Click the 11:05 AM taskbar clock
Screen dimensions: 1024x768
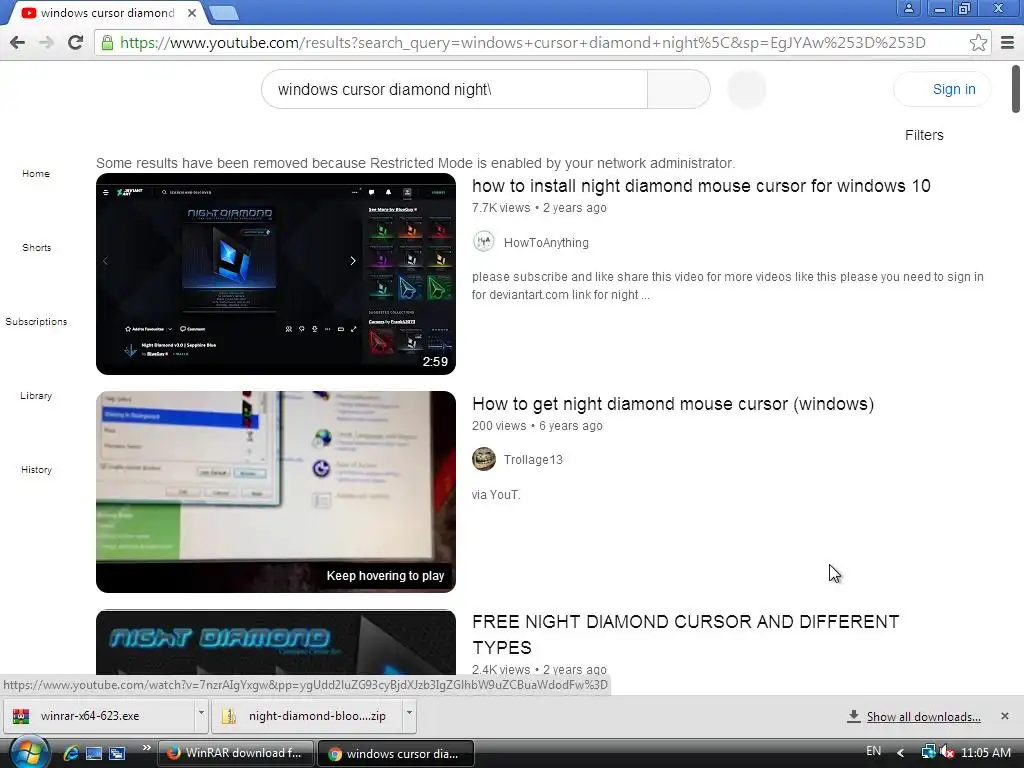pyautogui.click(x=985, y=752)
